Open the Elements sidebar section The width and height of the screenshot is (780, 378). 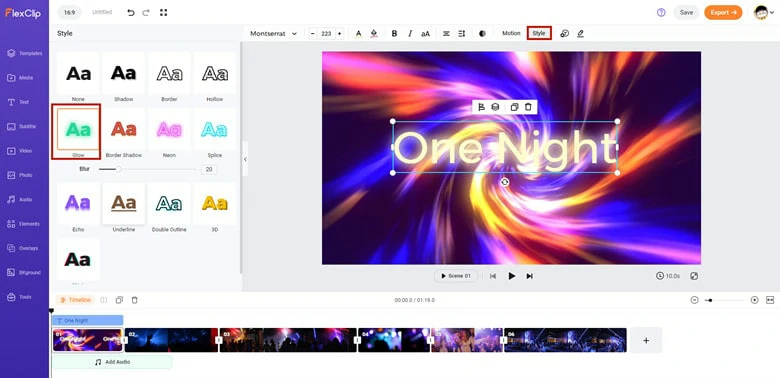point(24,224)
